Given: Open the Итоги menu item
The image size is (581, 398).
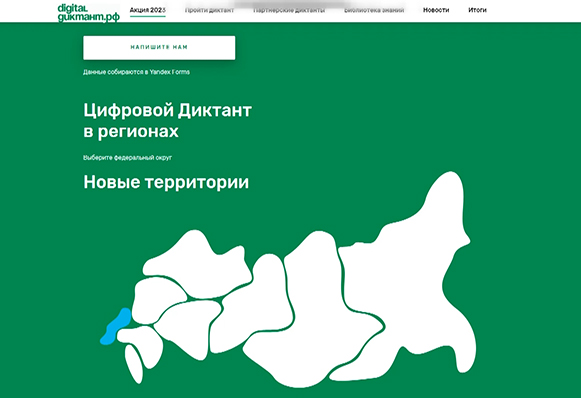Looking at the screenshot, I should click(x=477, y=10).
